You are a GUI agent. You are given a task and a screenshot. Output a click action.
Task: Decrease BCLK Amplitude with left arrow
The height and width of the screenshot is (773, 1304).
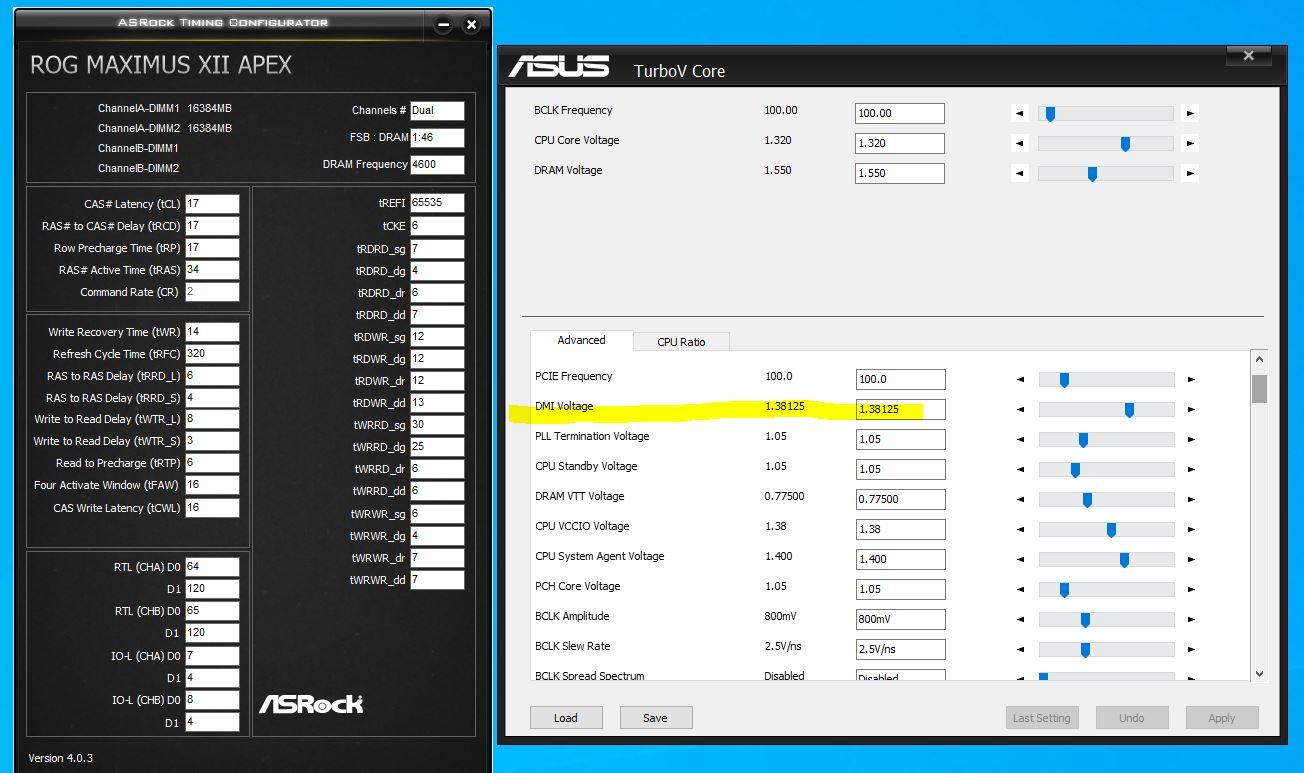(x=1020, y=619)
